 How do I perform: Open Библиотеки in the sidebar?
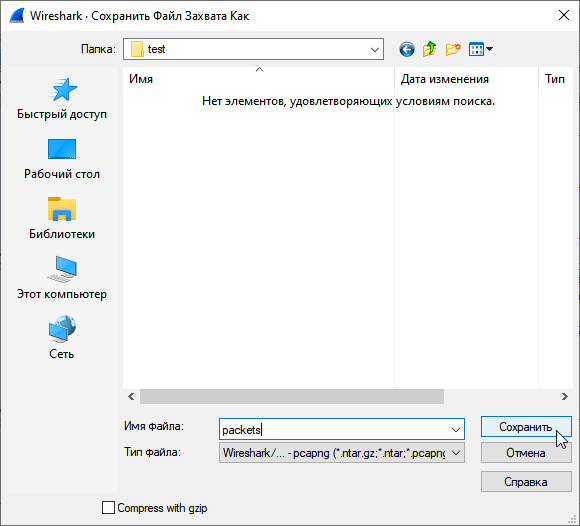(x=62, y=218)
